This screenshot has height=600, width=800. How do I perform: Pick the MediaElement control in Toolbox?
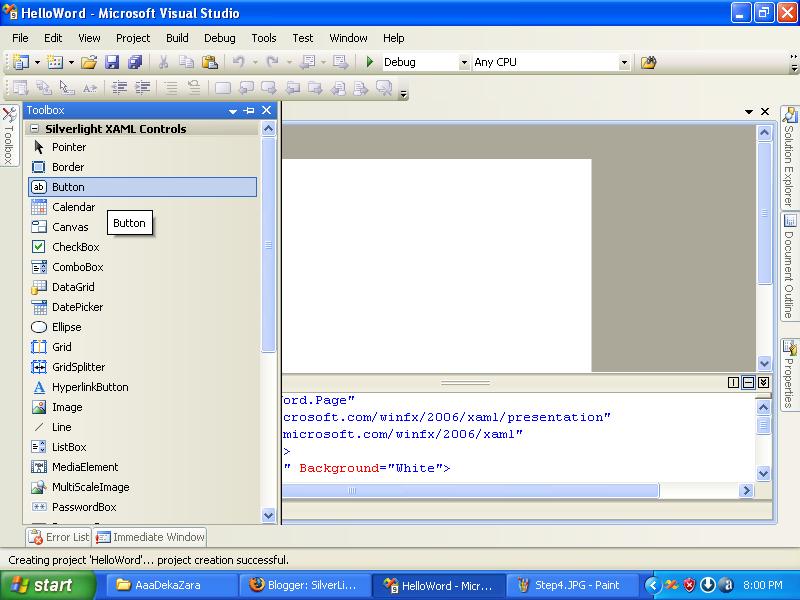click(143, 467)
